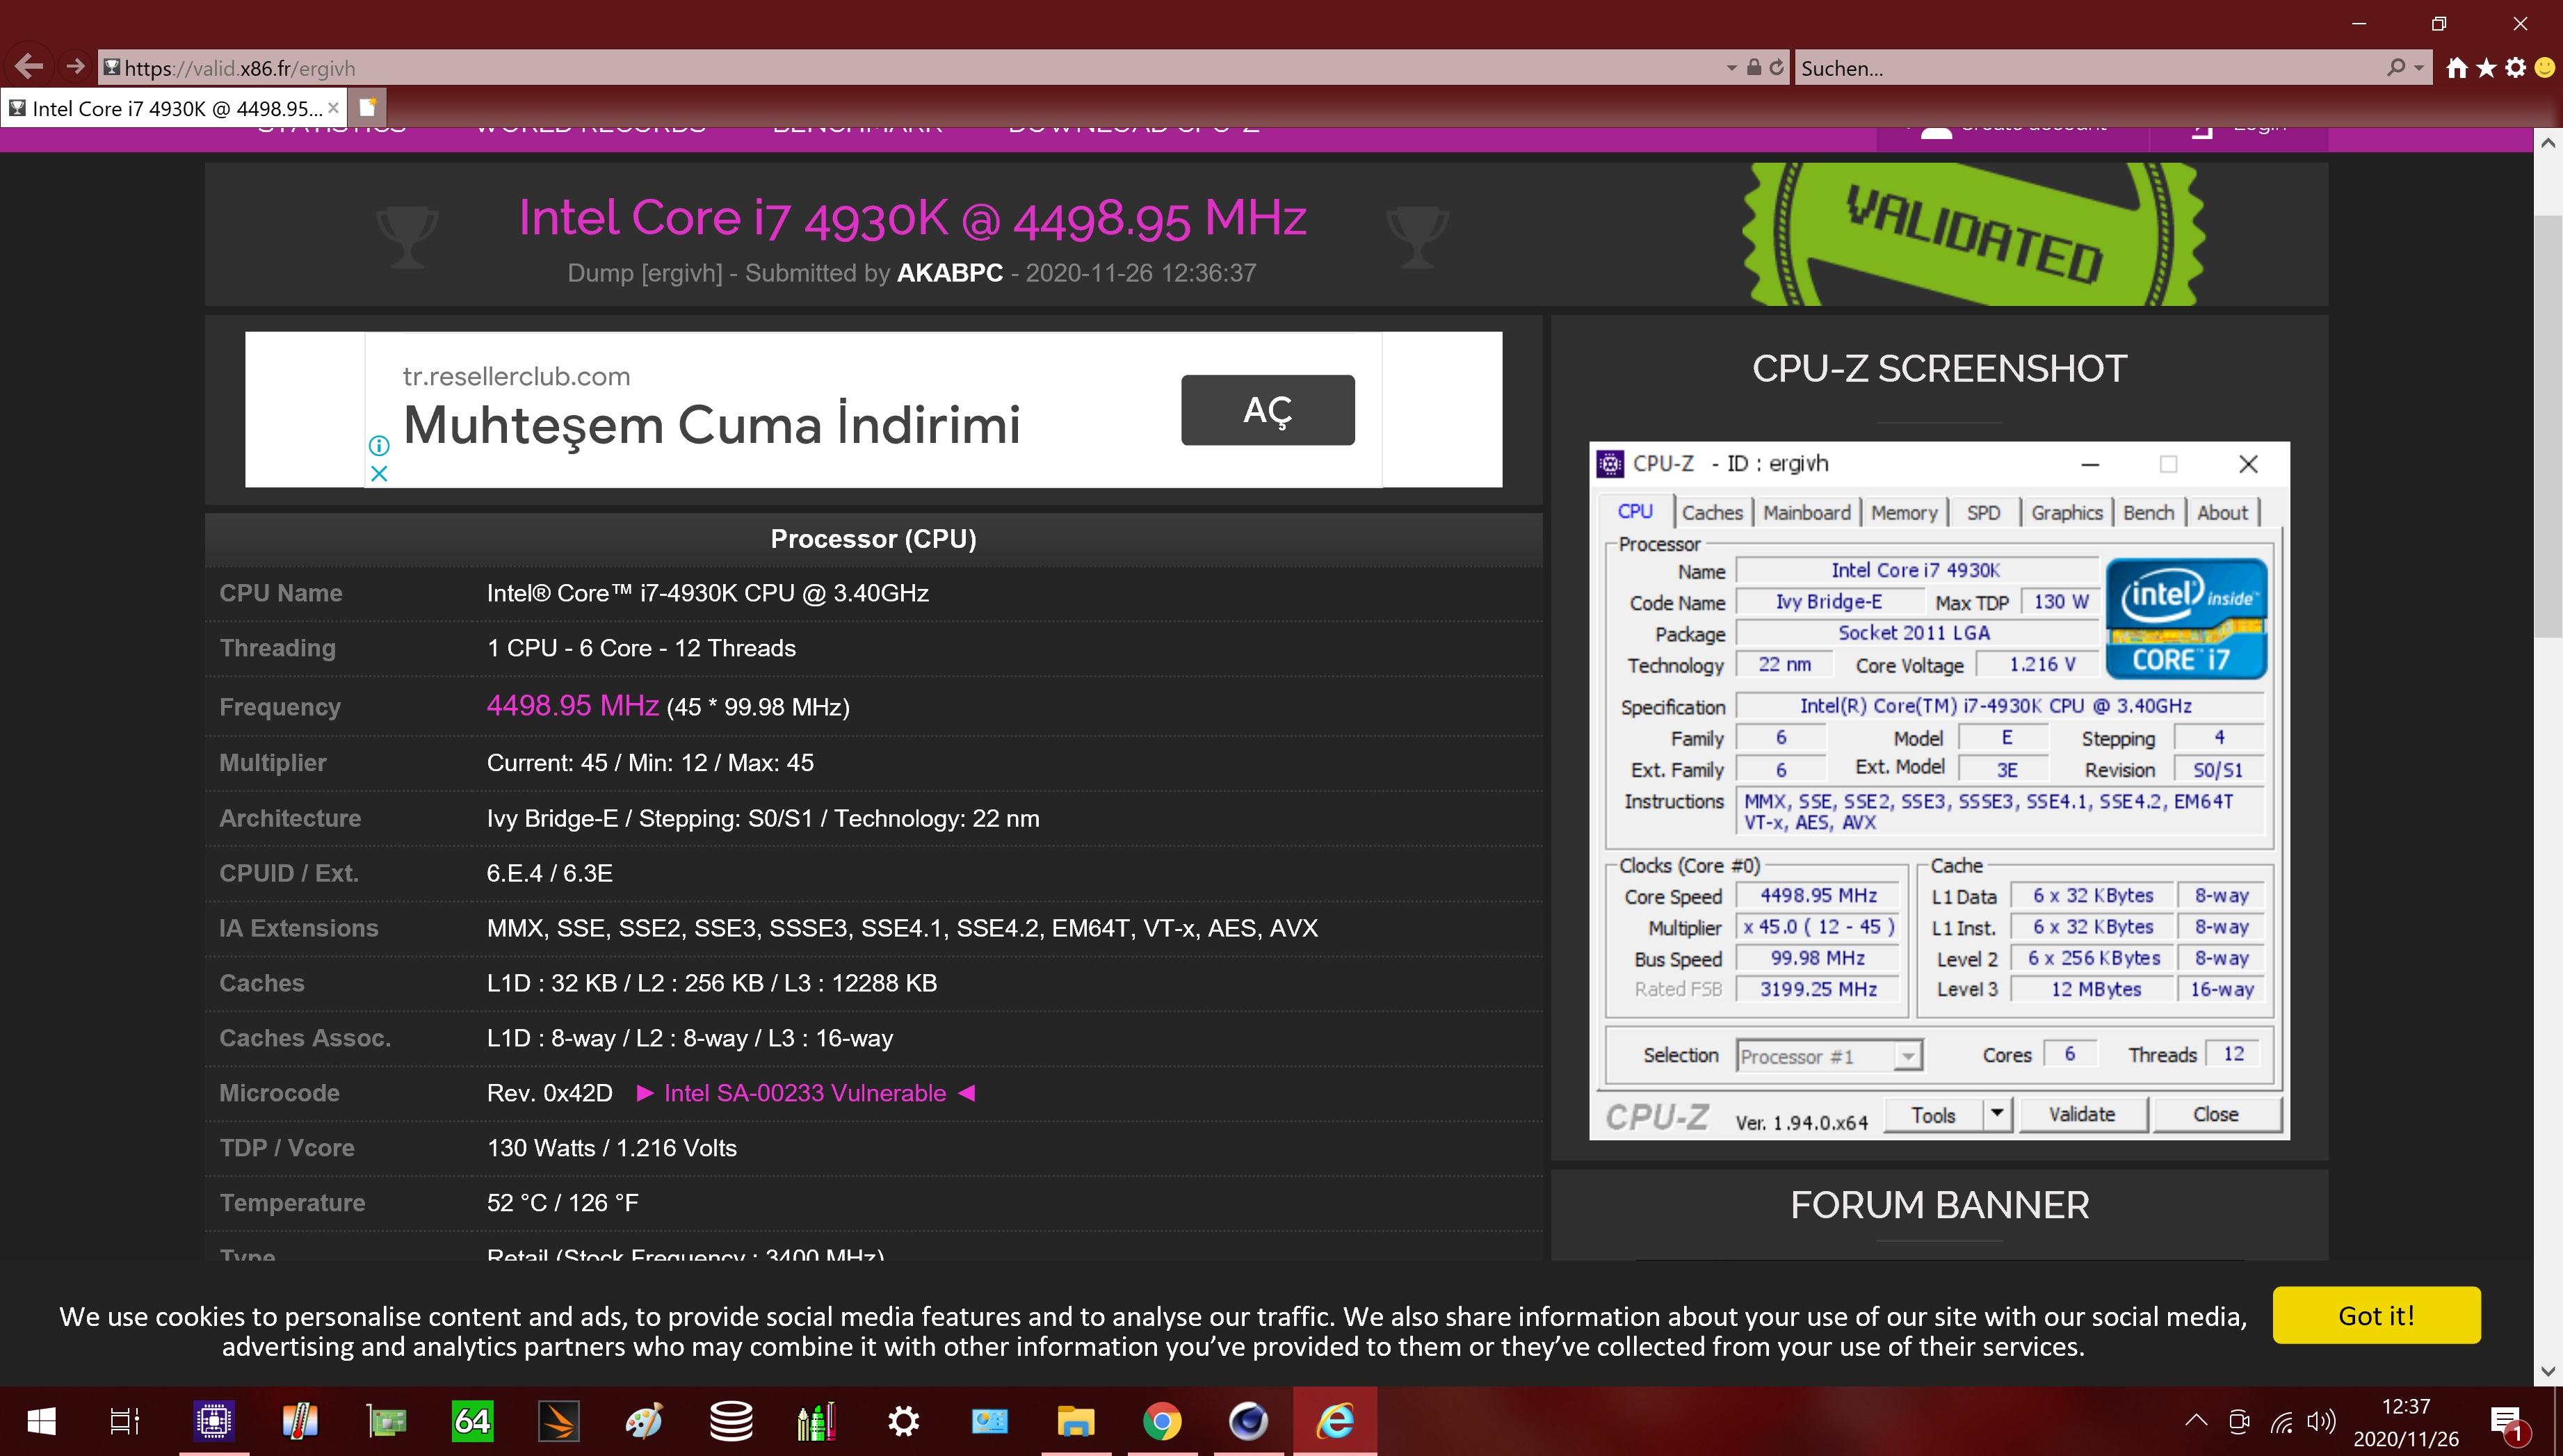The height and width of the screenshot is (1456, 2563).
Task: Open the Intel SA-00233 Vulnerable link
Action: click(x=805, y=1093)
